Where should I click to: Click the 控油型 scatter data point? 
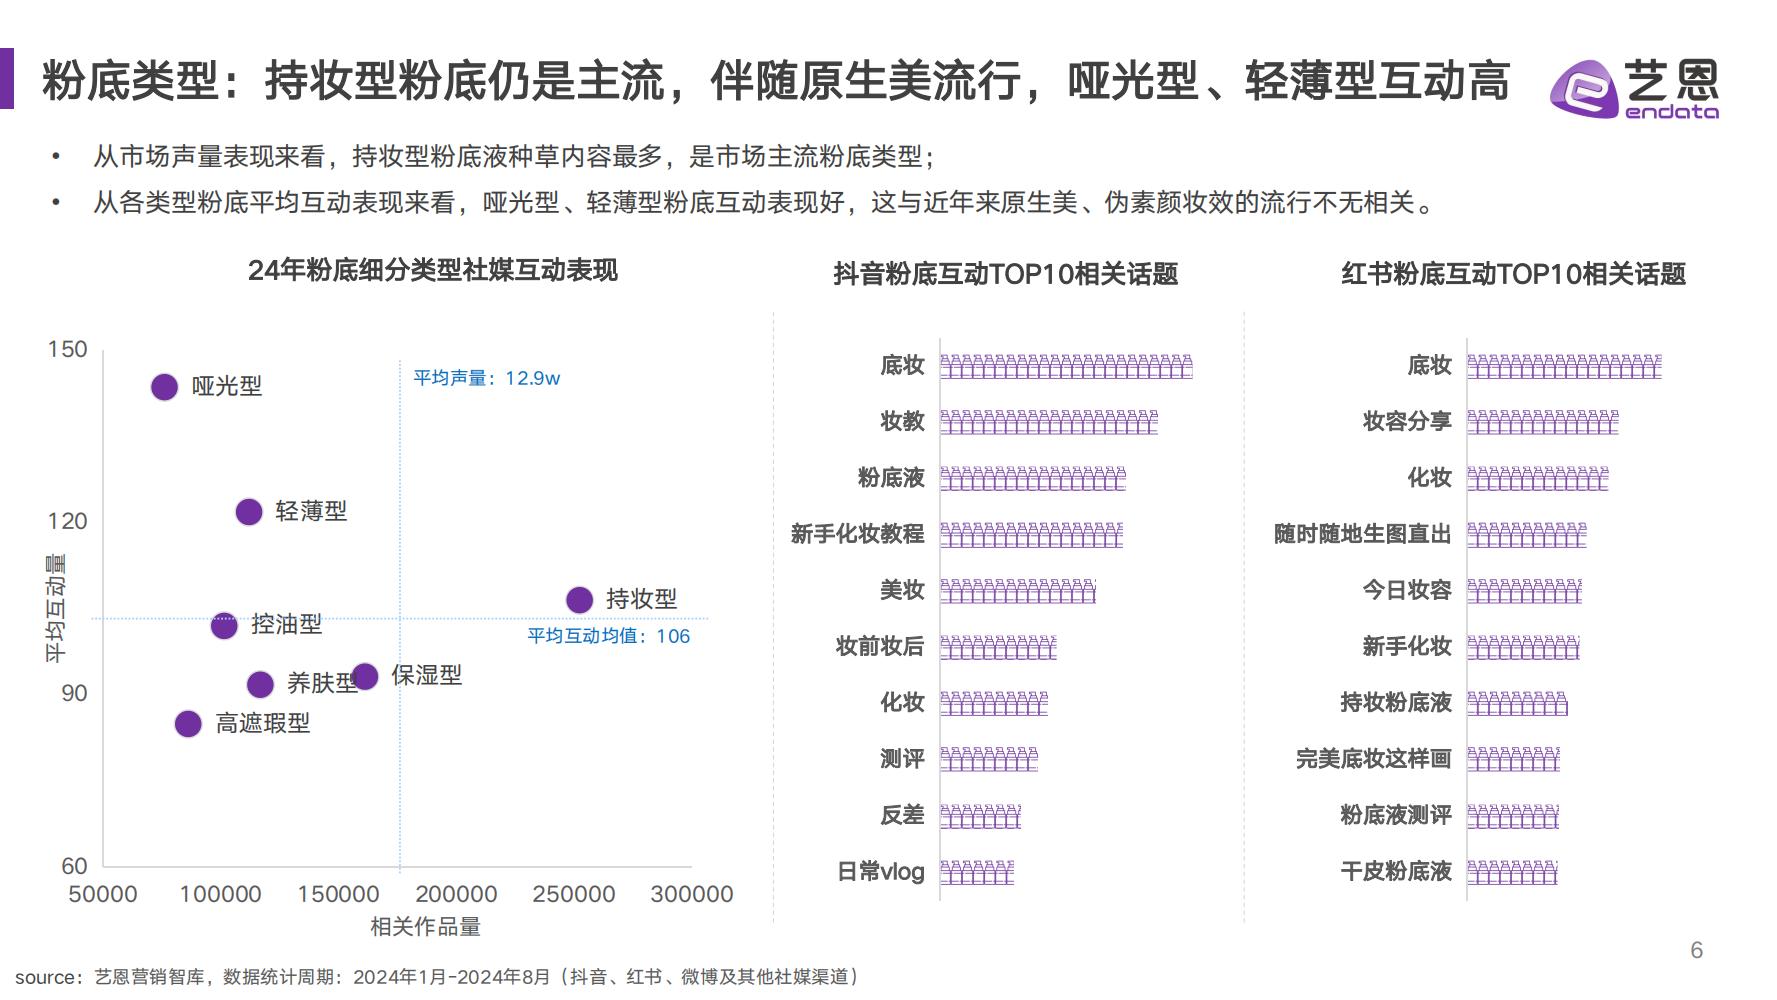224,625
